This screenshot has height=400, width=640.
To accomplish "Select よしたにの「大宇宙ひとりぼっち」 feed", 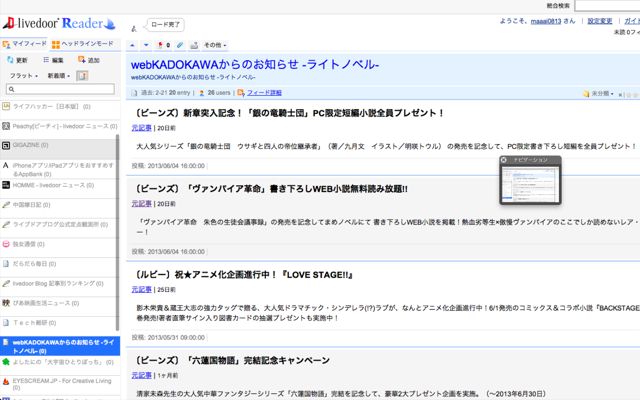I will click(60, 366).
